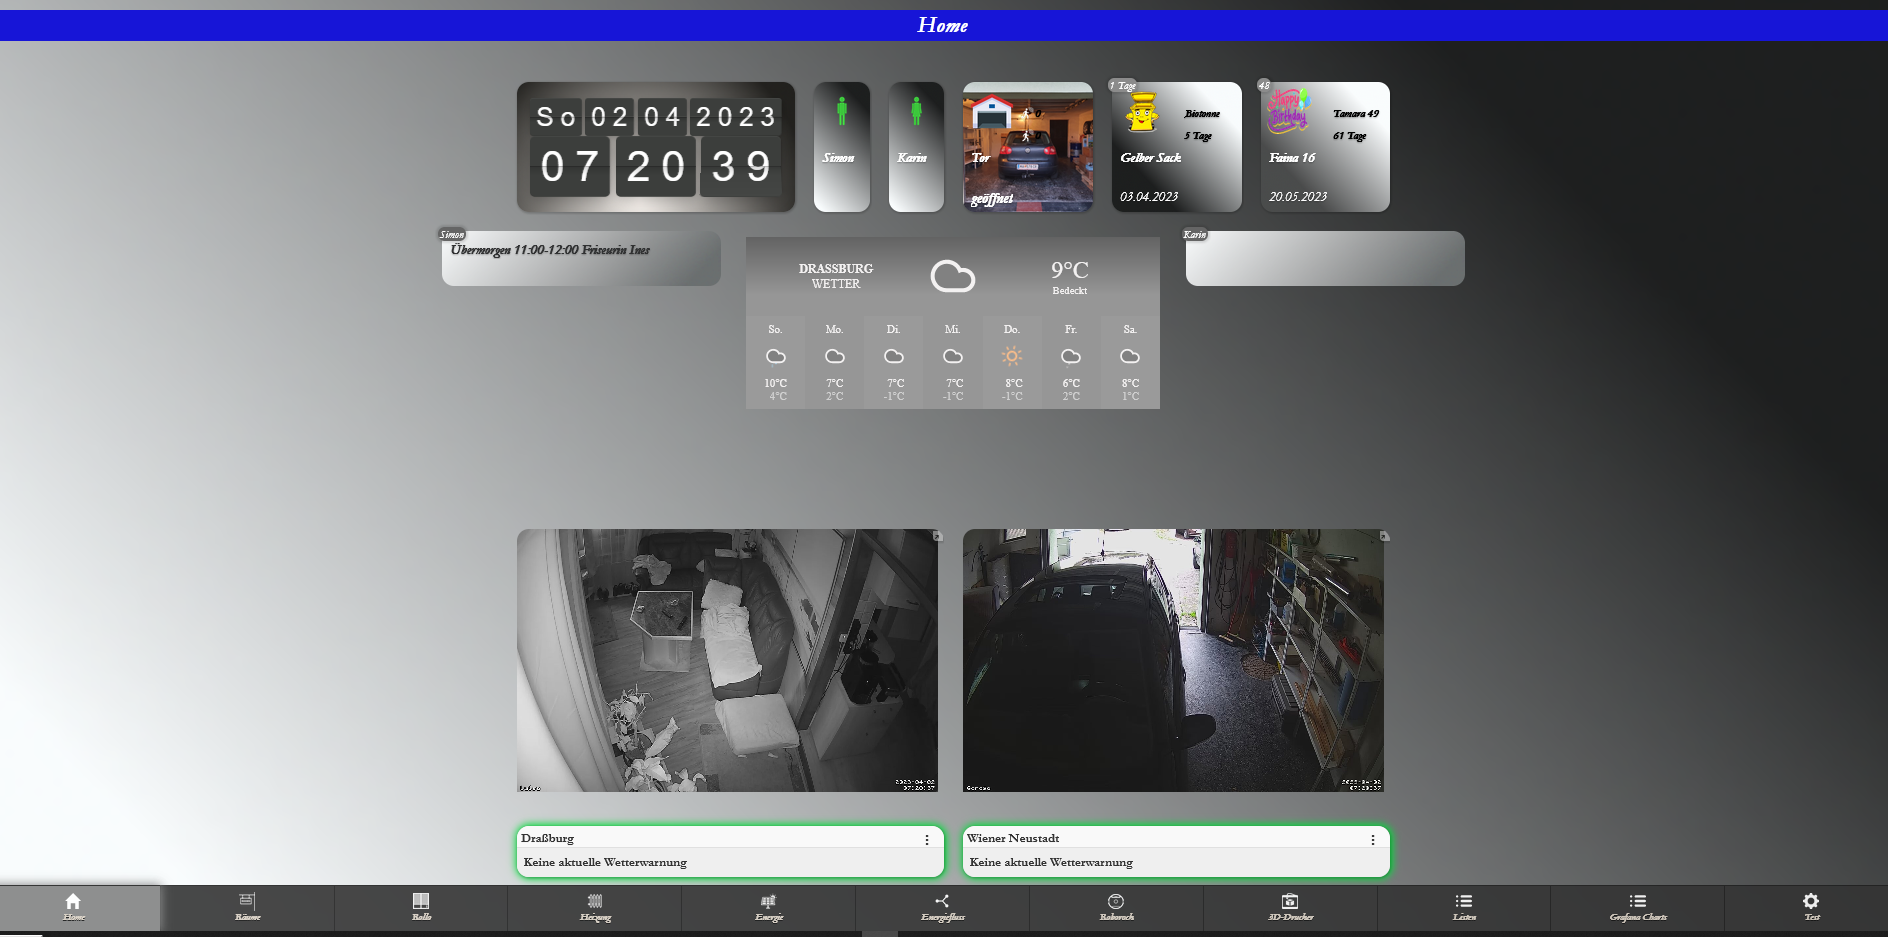Click the '1 Tage' badge on waste card
Screen dimensions: 1888x937
tap(1123, 86)
